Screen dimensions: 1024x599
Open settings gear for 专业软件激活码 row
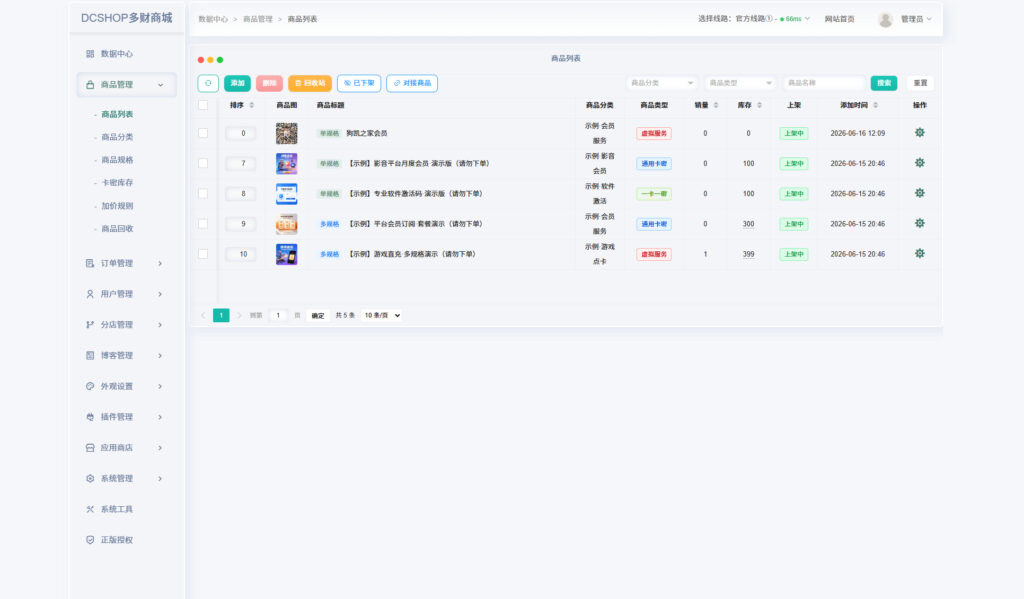coord(920,193)
